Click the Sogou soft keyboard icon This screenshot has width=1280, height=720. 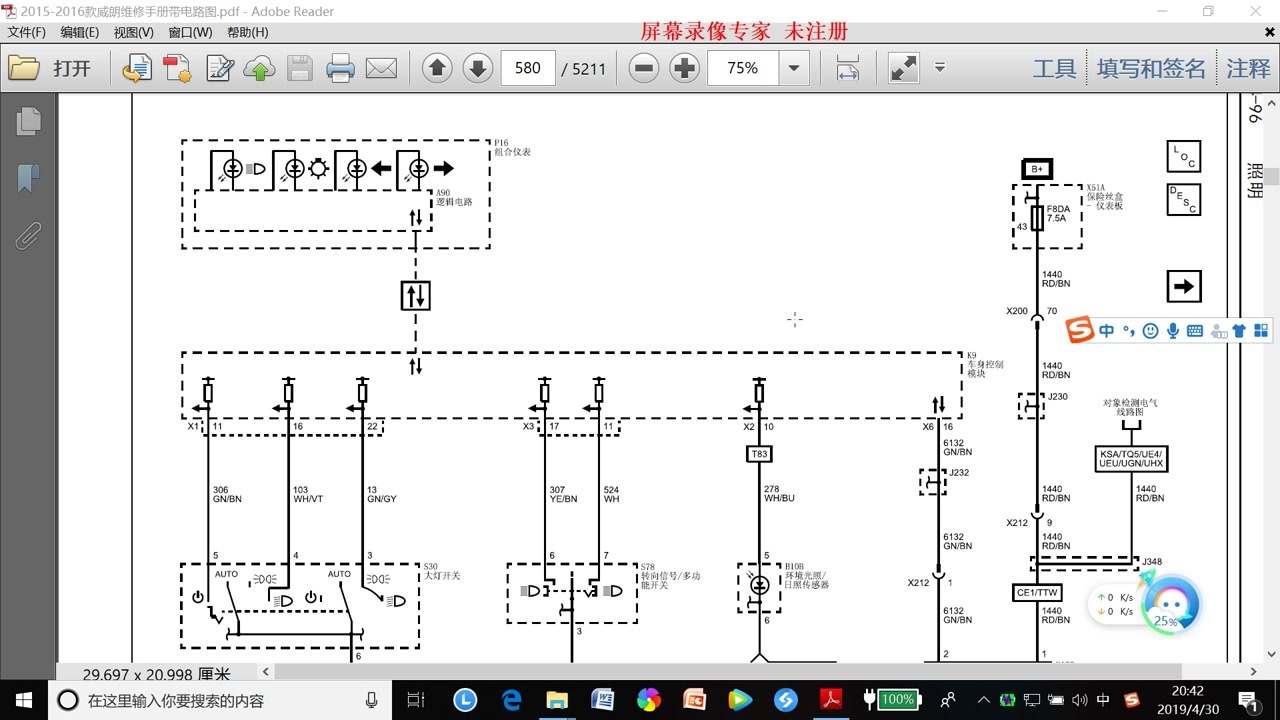point(1194,331)
